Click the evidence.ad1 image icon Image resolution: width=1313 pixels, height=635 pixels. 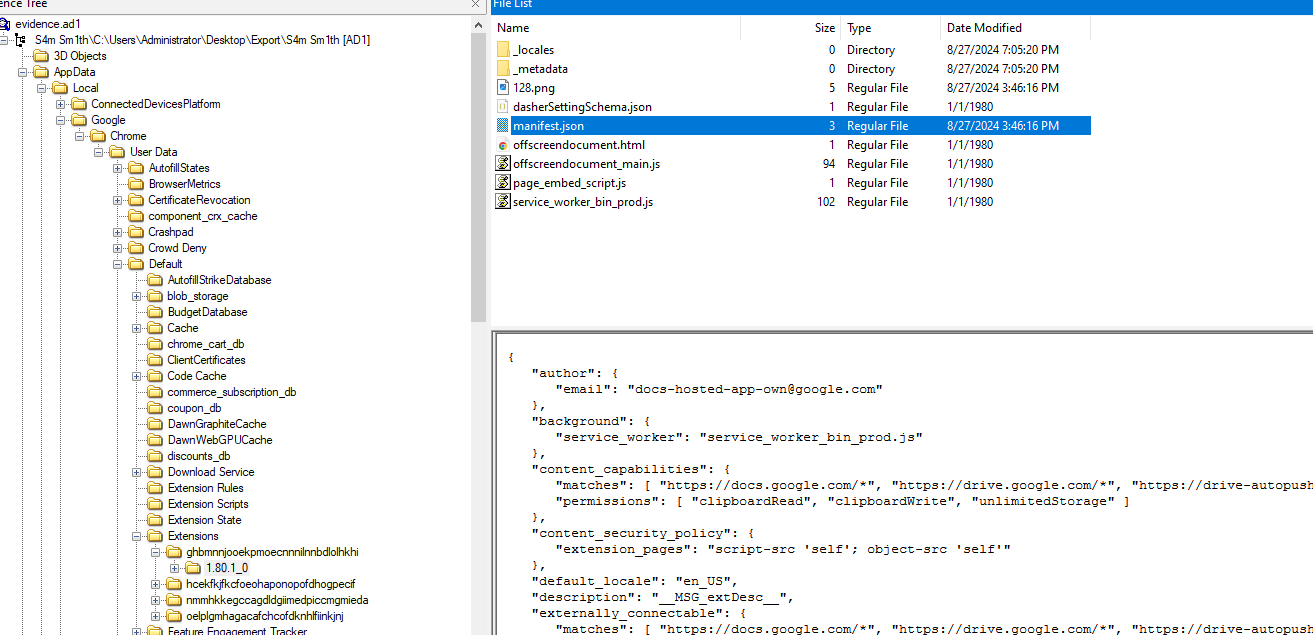[x=6, y=23]
